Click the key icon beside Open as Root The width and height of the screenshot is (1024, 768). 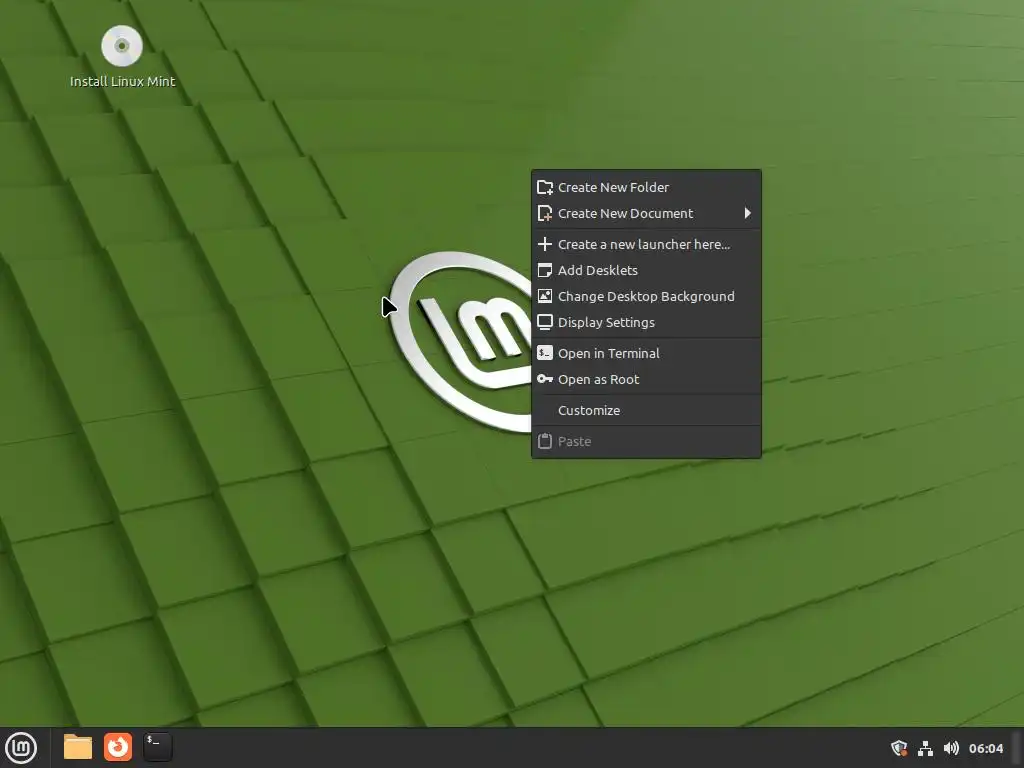[x=545, y=379]
